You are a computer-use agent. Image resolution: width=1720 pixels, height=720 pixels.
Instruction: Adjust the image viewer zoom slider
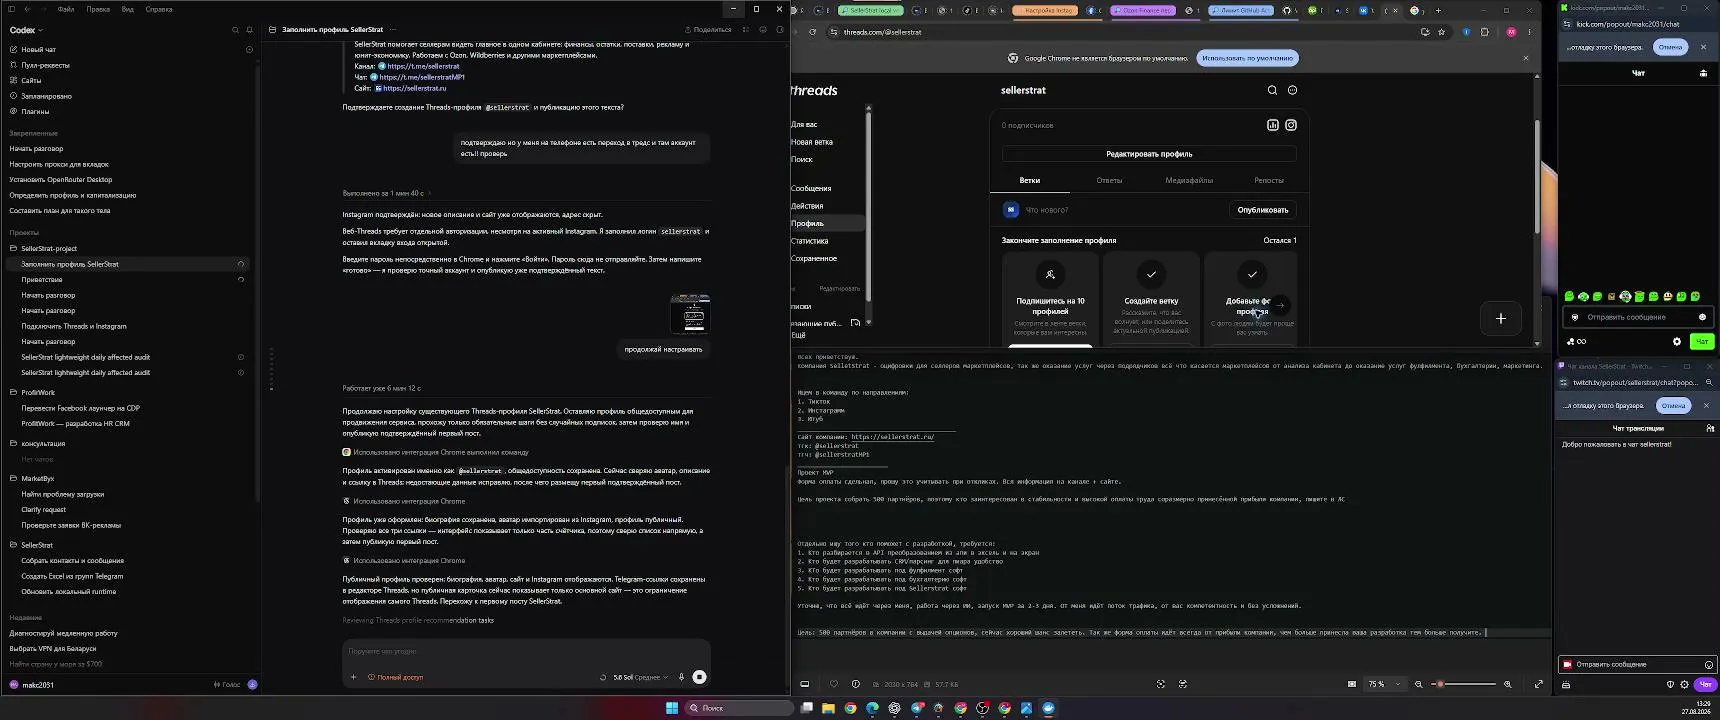(1463, 684)
